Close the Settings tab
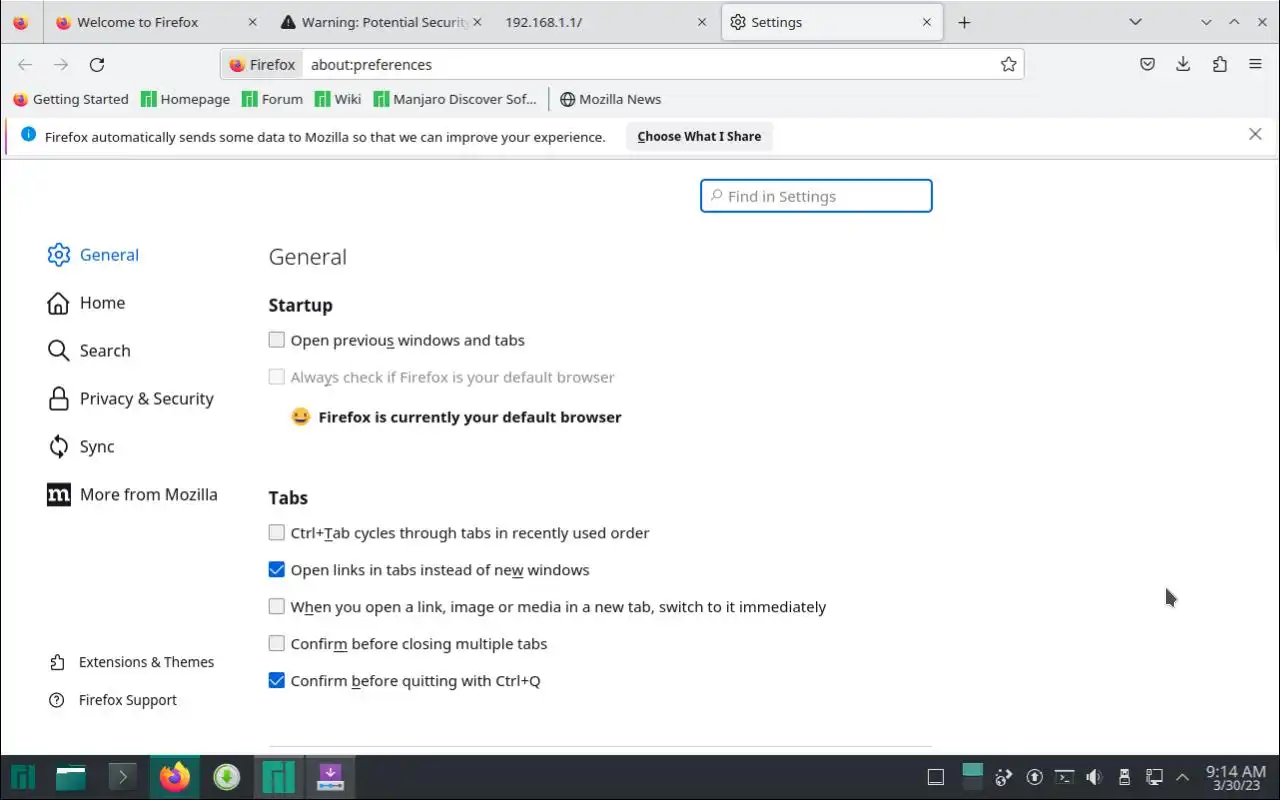Viewport: 1280px width, 800px height. pos(926,22)
